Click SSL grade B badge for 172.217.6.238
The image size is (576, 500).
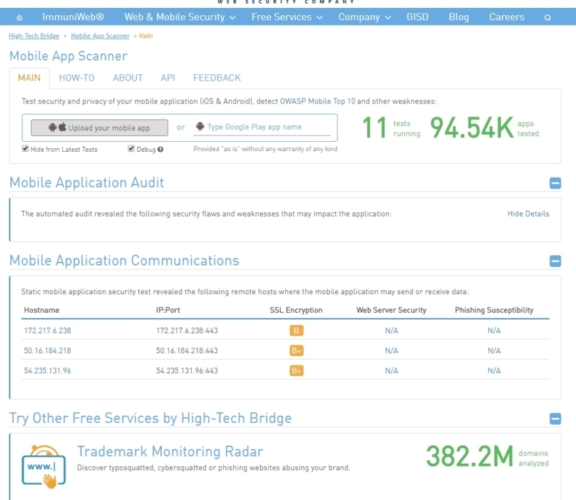click(296, 330)
